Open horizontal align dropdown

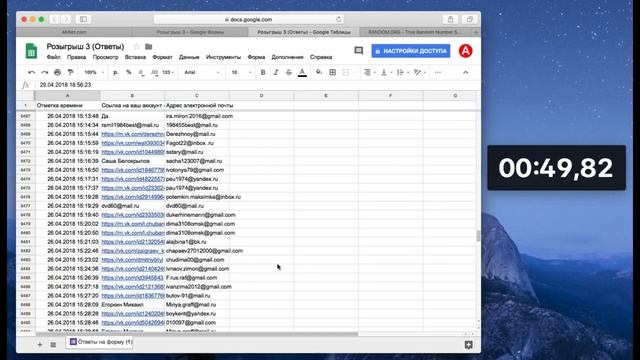pos(369,72)
